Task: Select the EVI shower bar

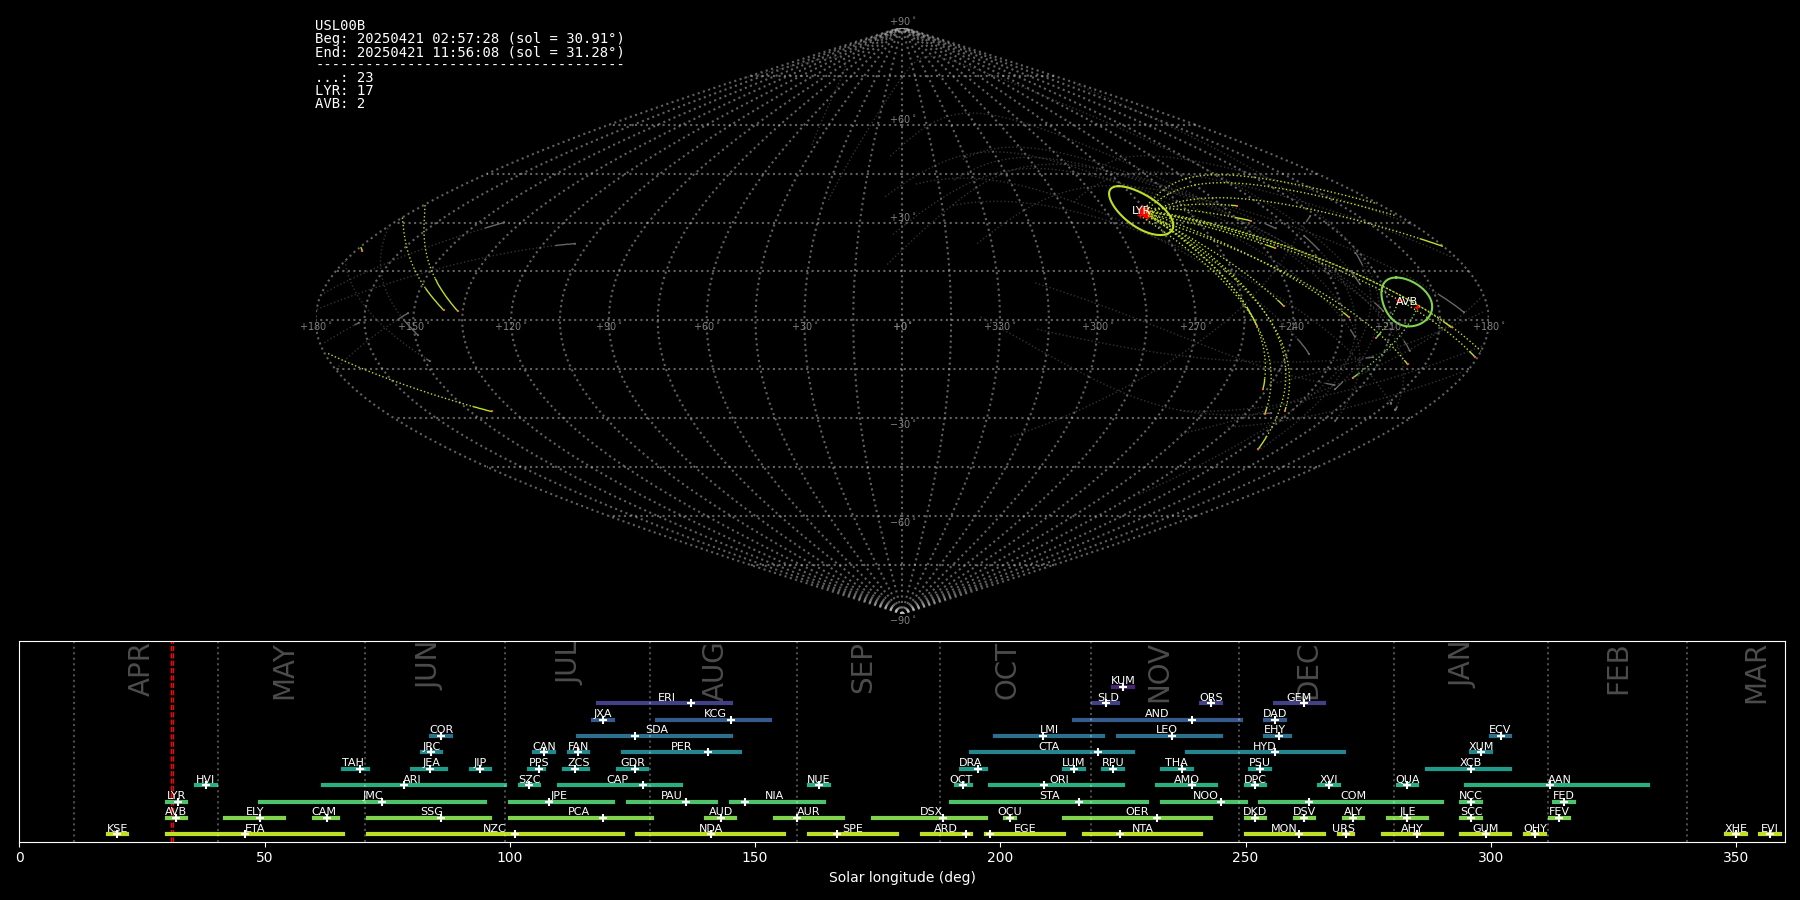Action: coord(1770,834)
